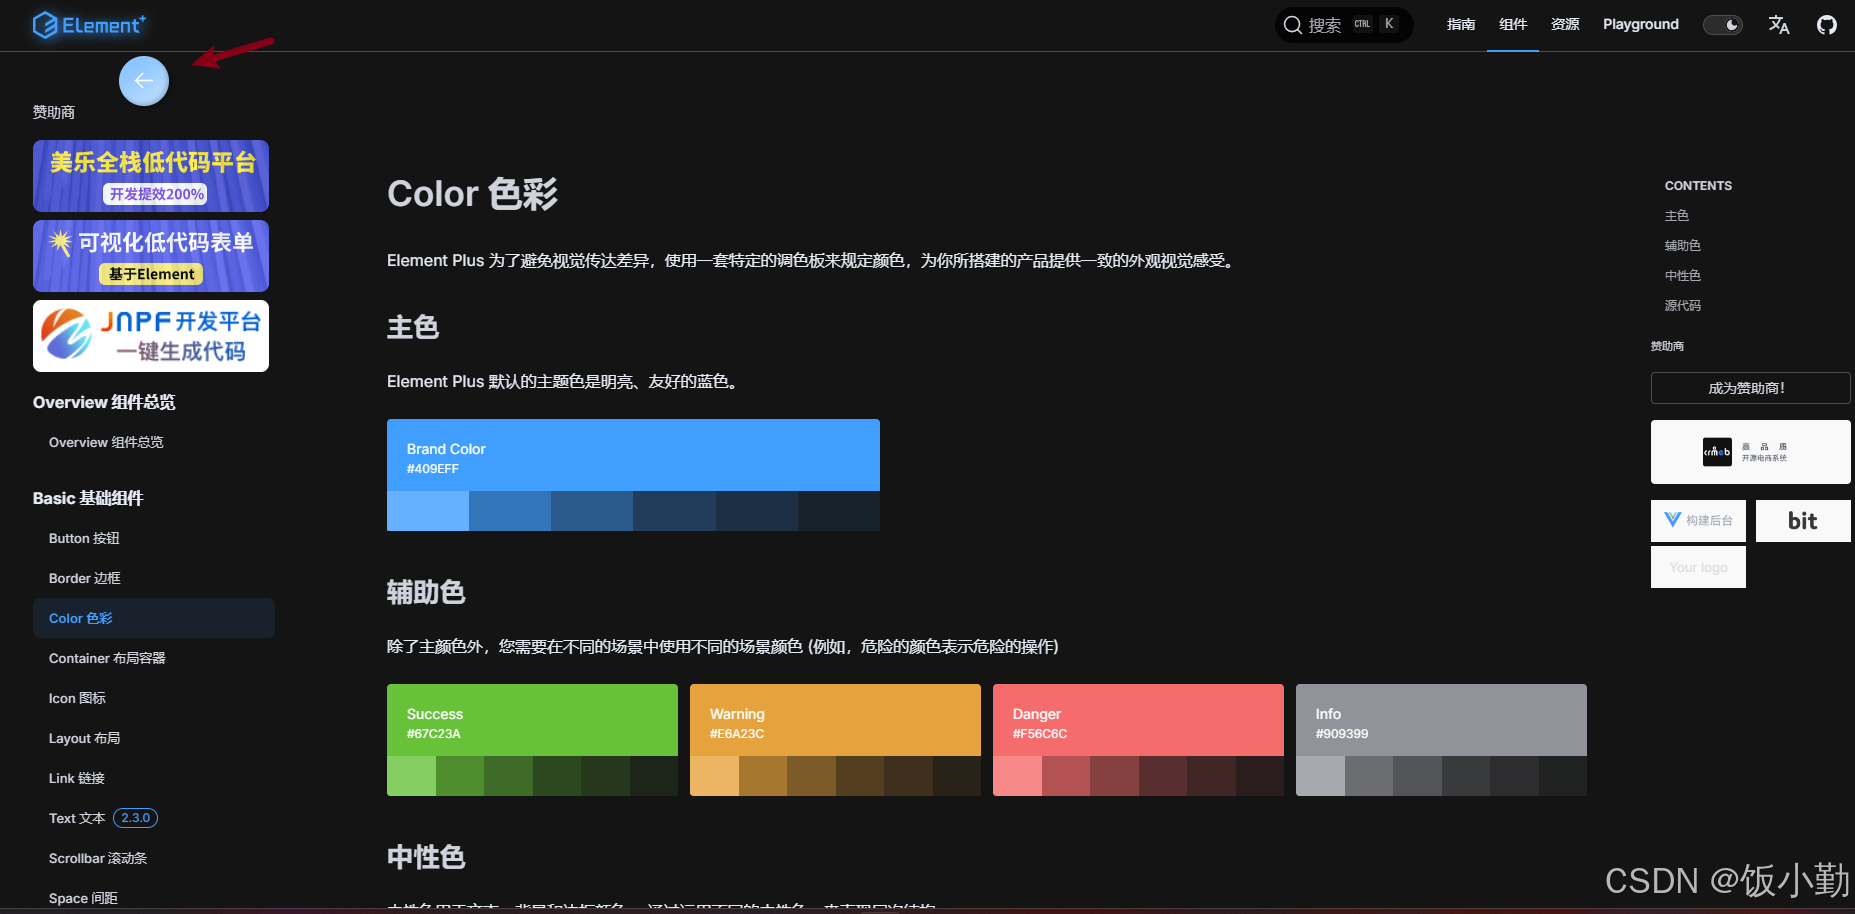Open the search magnifier icon
The height and width of the screenshot is (914, 1855).
click(x=1293, y=24)
